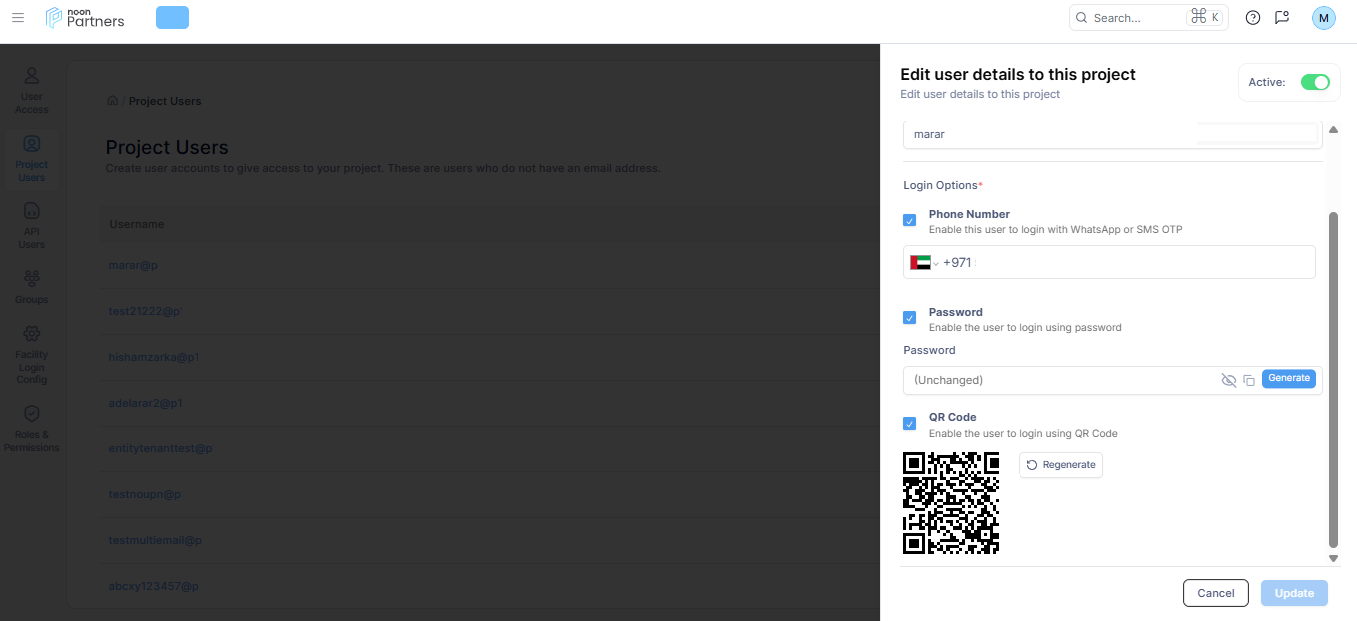Go to User Access in sidebar
This screenshot has width=1357, height=621.
32,90
